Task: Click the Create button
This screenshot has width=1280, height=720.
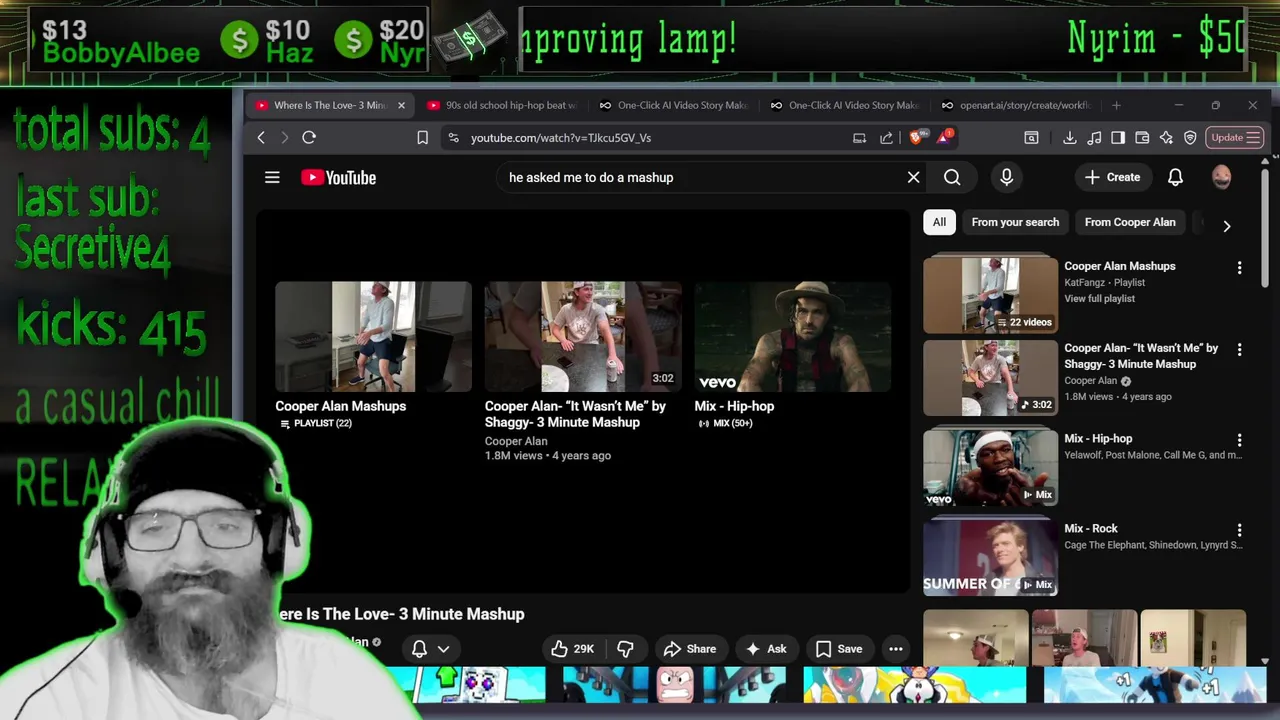Action: (1112, 177)
